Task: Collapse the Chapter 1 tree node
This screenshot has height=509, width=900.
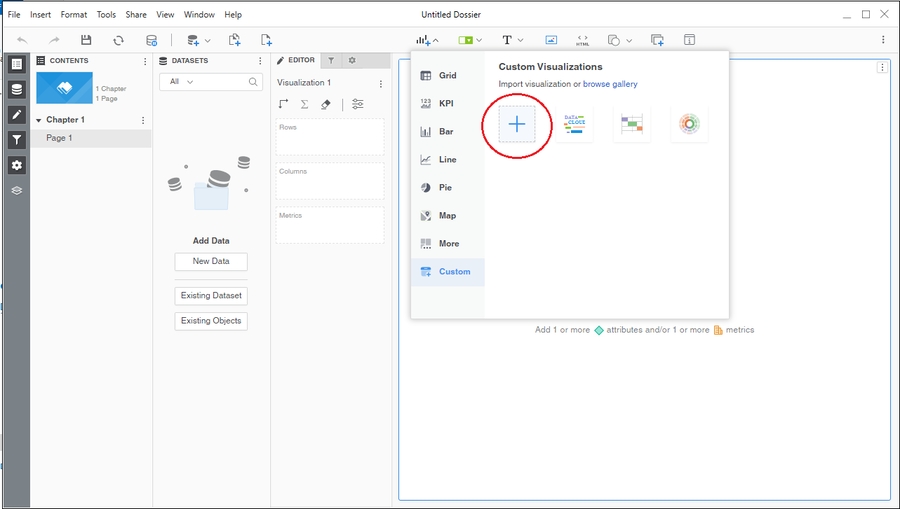Action: [x=39, y=120]
